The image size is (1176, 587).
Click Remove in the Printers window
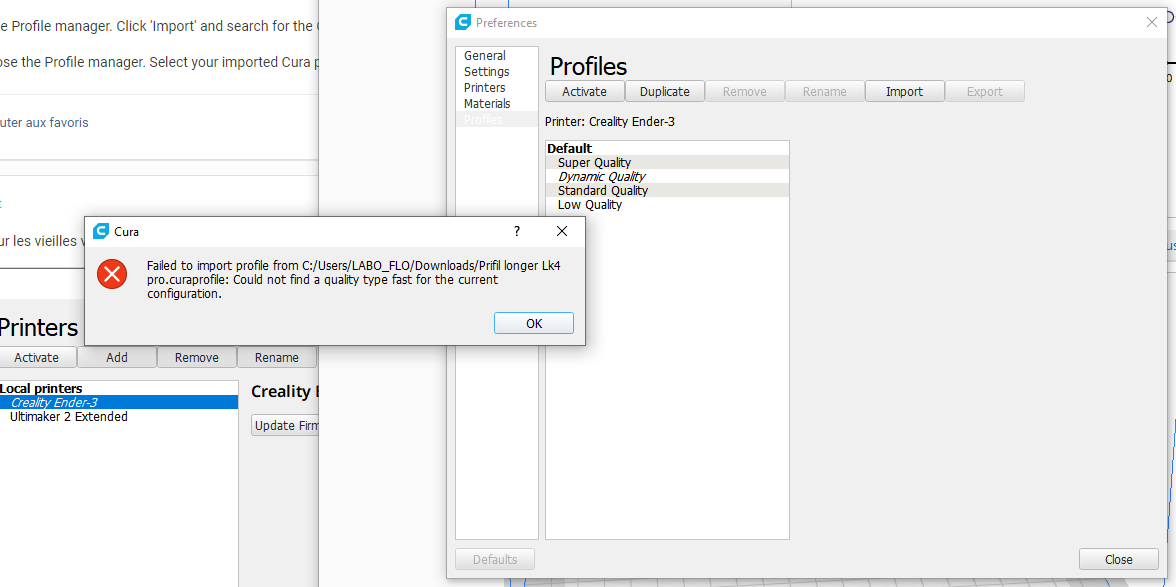point(196,358)
